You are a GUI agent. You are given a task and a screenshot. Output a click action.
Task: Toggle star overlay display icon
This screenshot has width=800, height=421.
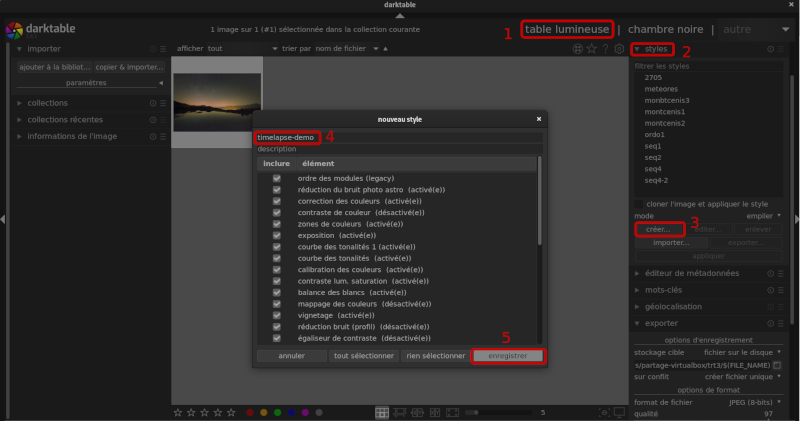tap(591, 49)
